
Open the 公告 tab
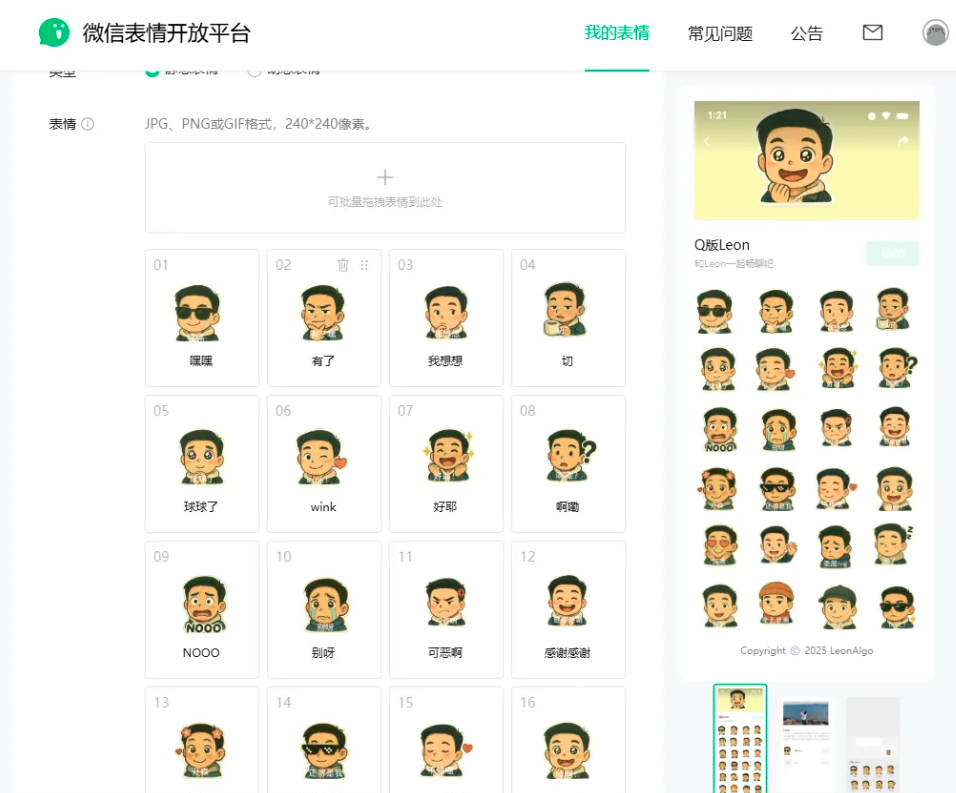[x=807, y=34]
